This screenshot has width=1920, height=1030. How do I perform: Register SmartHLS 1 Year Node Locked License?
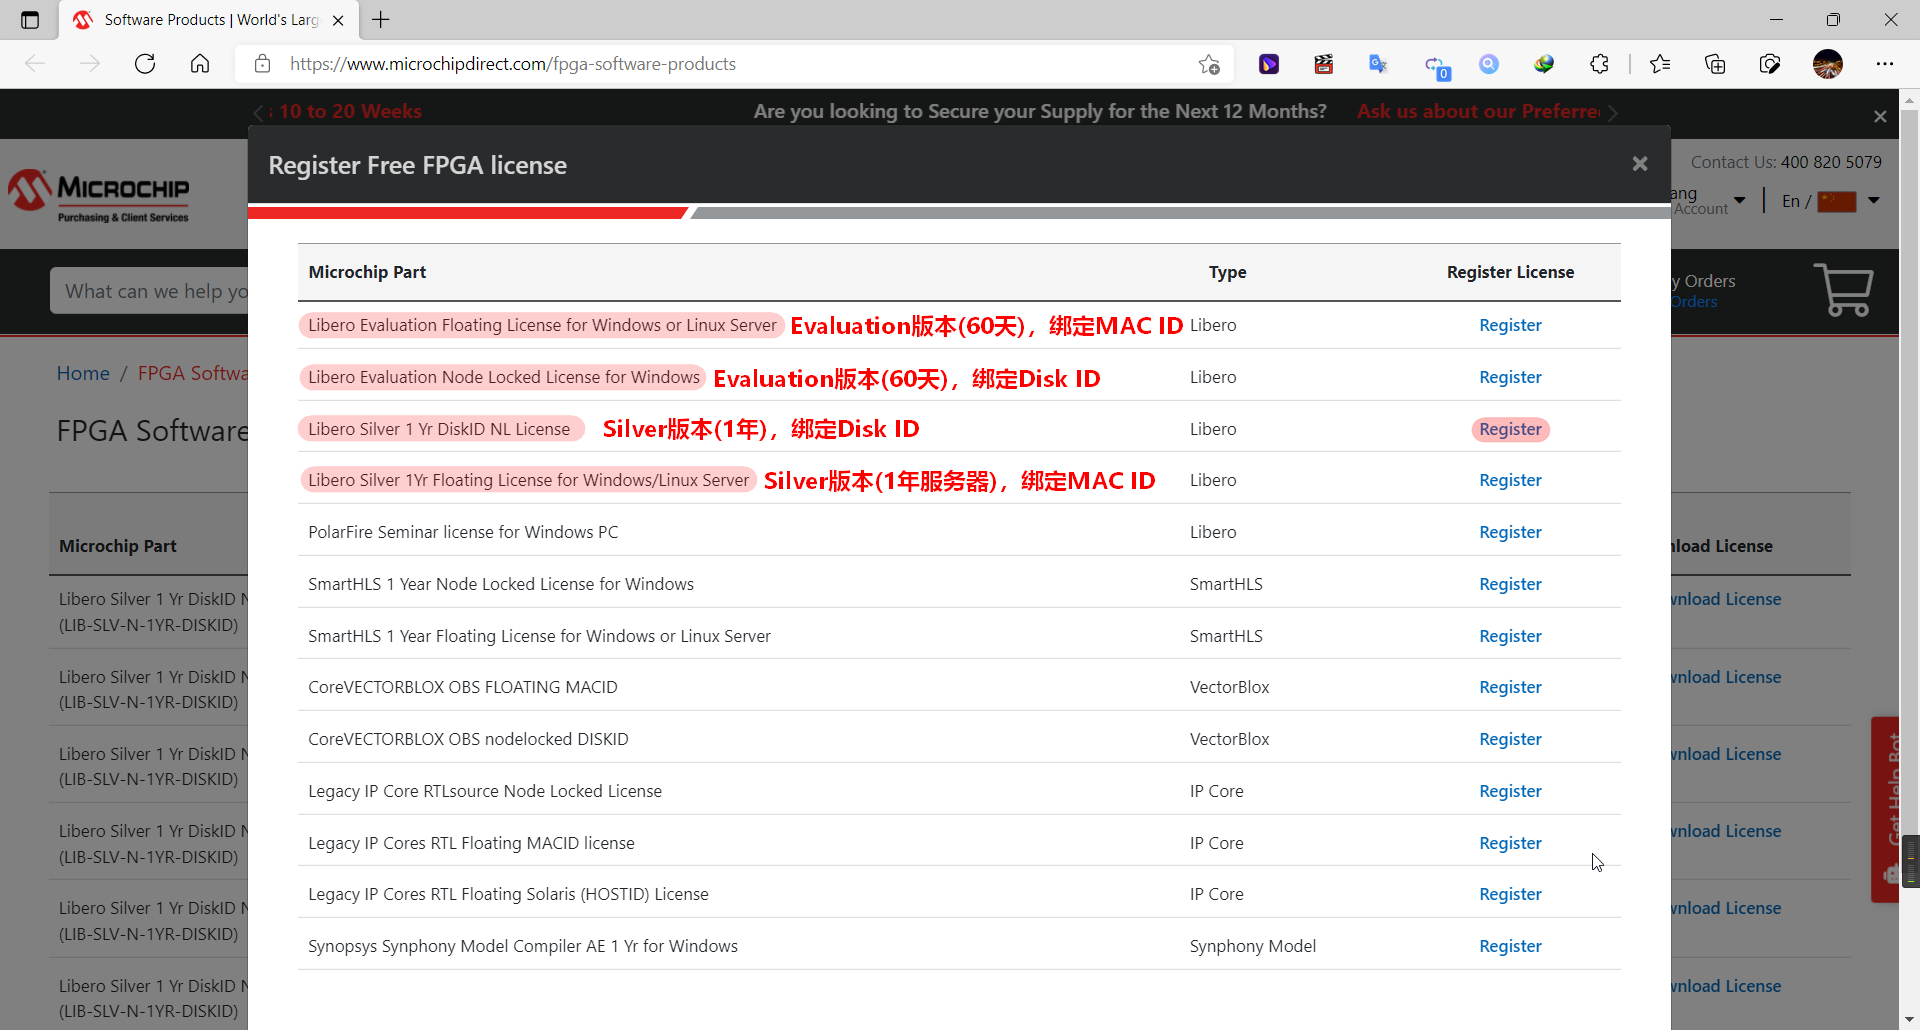coord(1510,584)
